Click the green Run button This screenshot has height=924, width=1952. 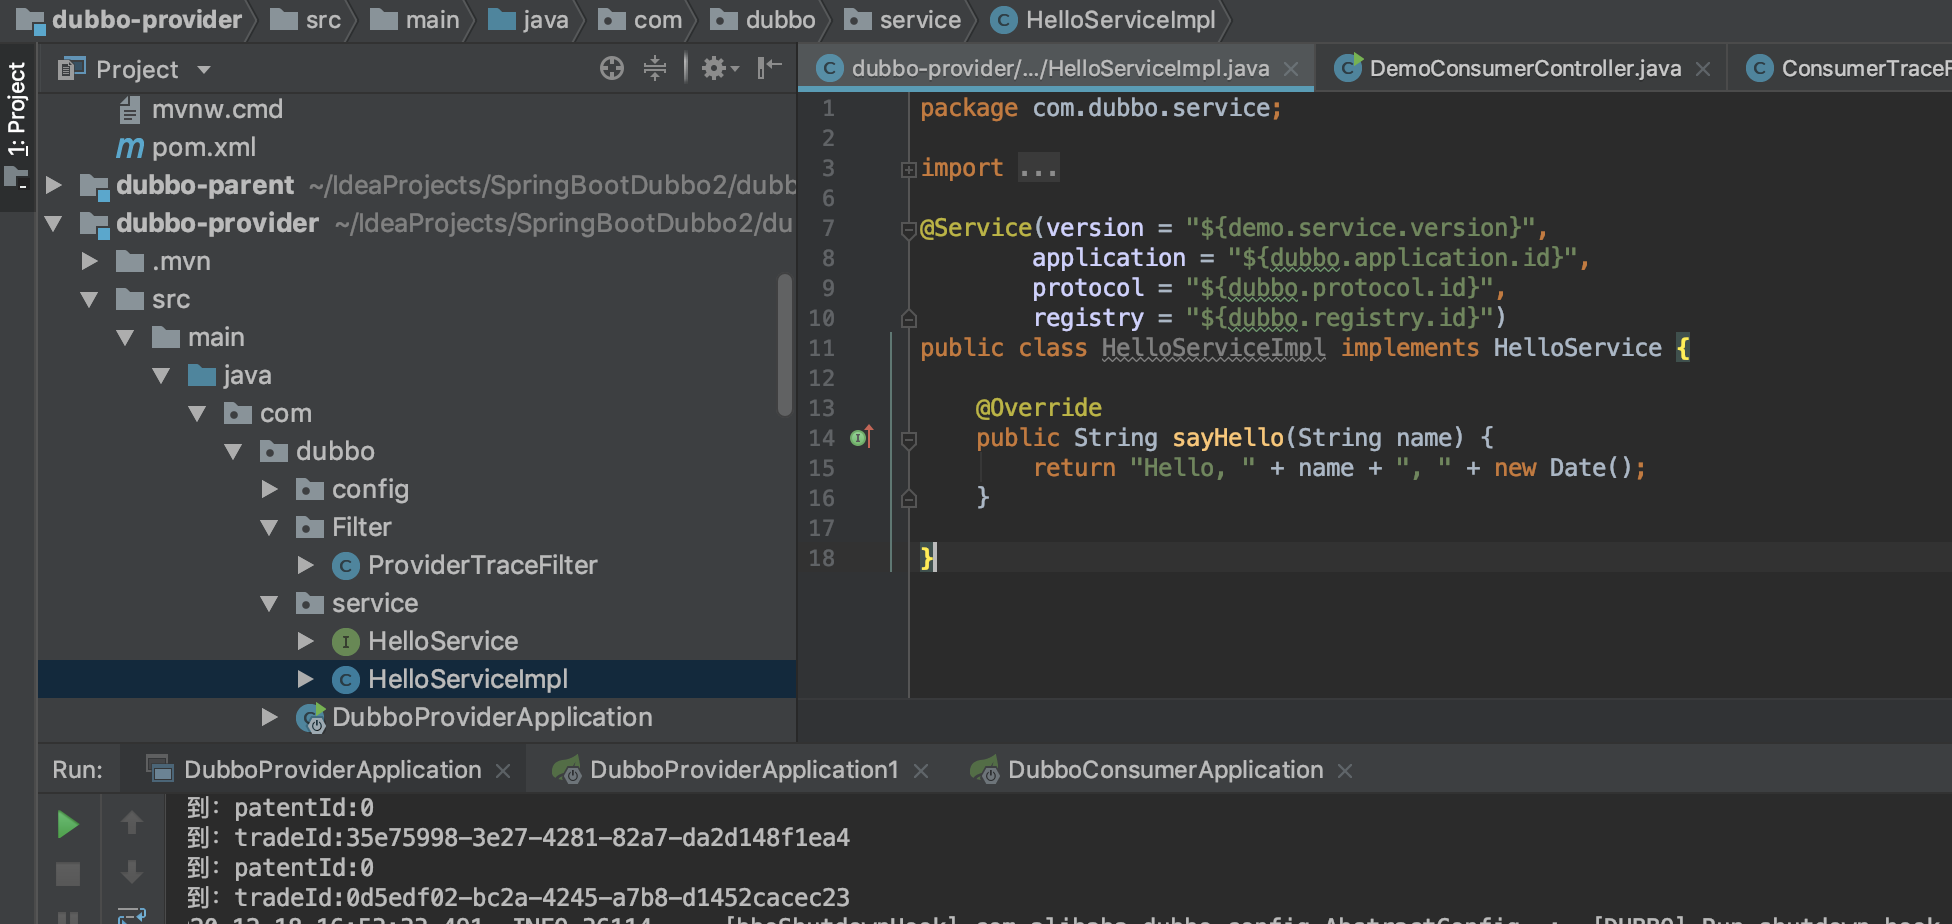(68, 824)
